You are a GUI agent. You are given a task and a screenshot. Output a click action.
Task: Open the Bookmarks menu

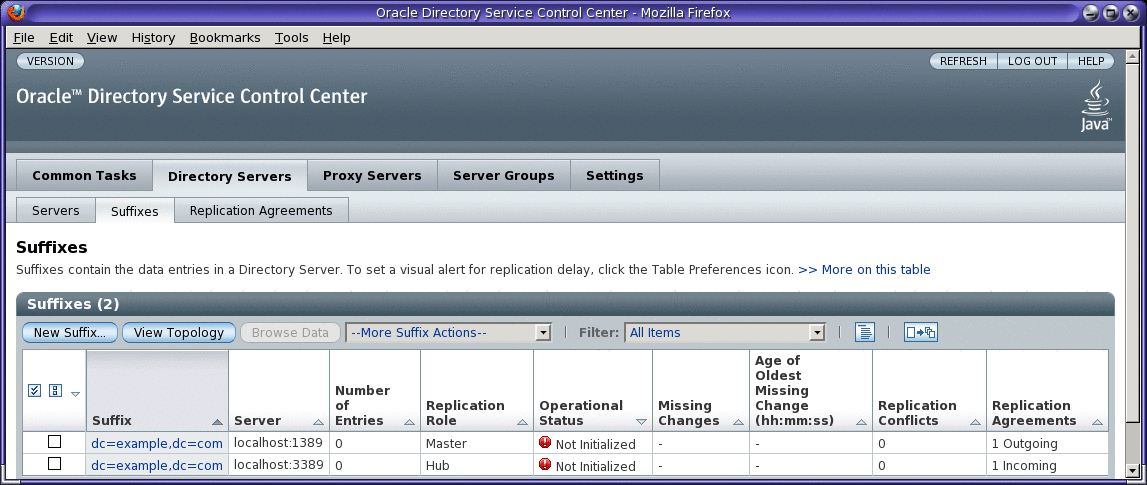[225, 37]
